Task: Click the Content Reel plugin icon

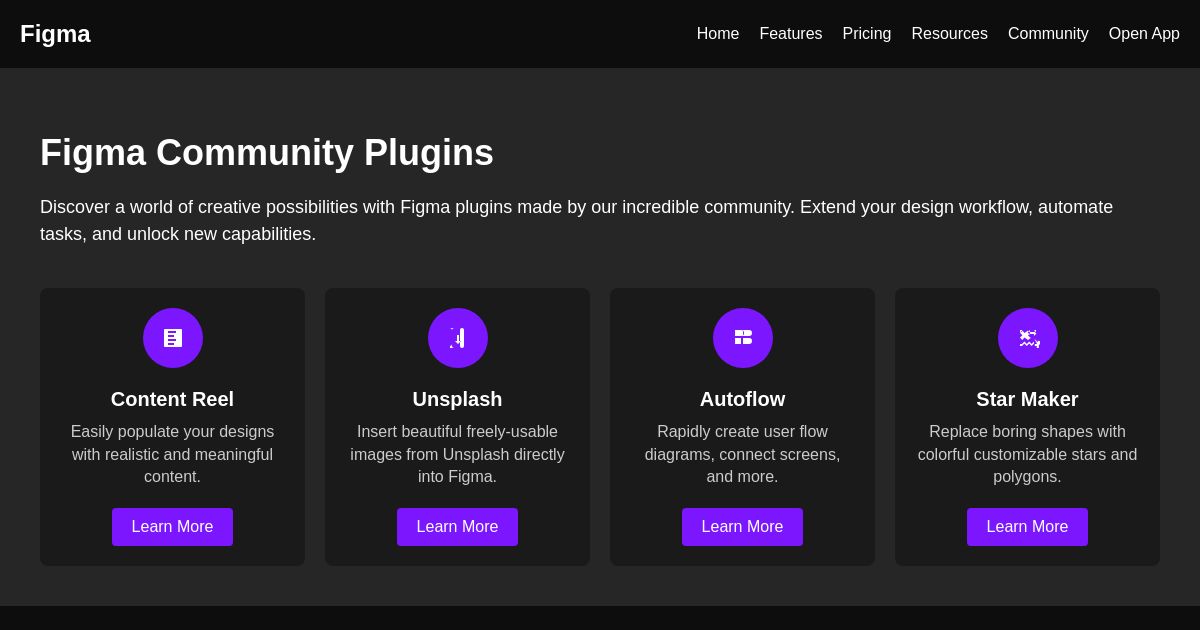Action: point(172,338)
